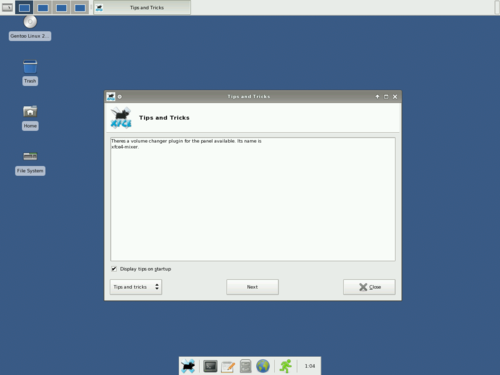Switch to the fourth workspace in pager
Screen dimensions: 500x375
pyautogui.click(x=80, y=7)
